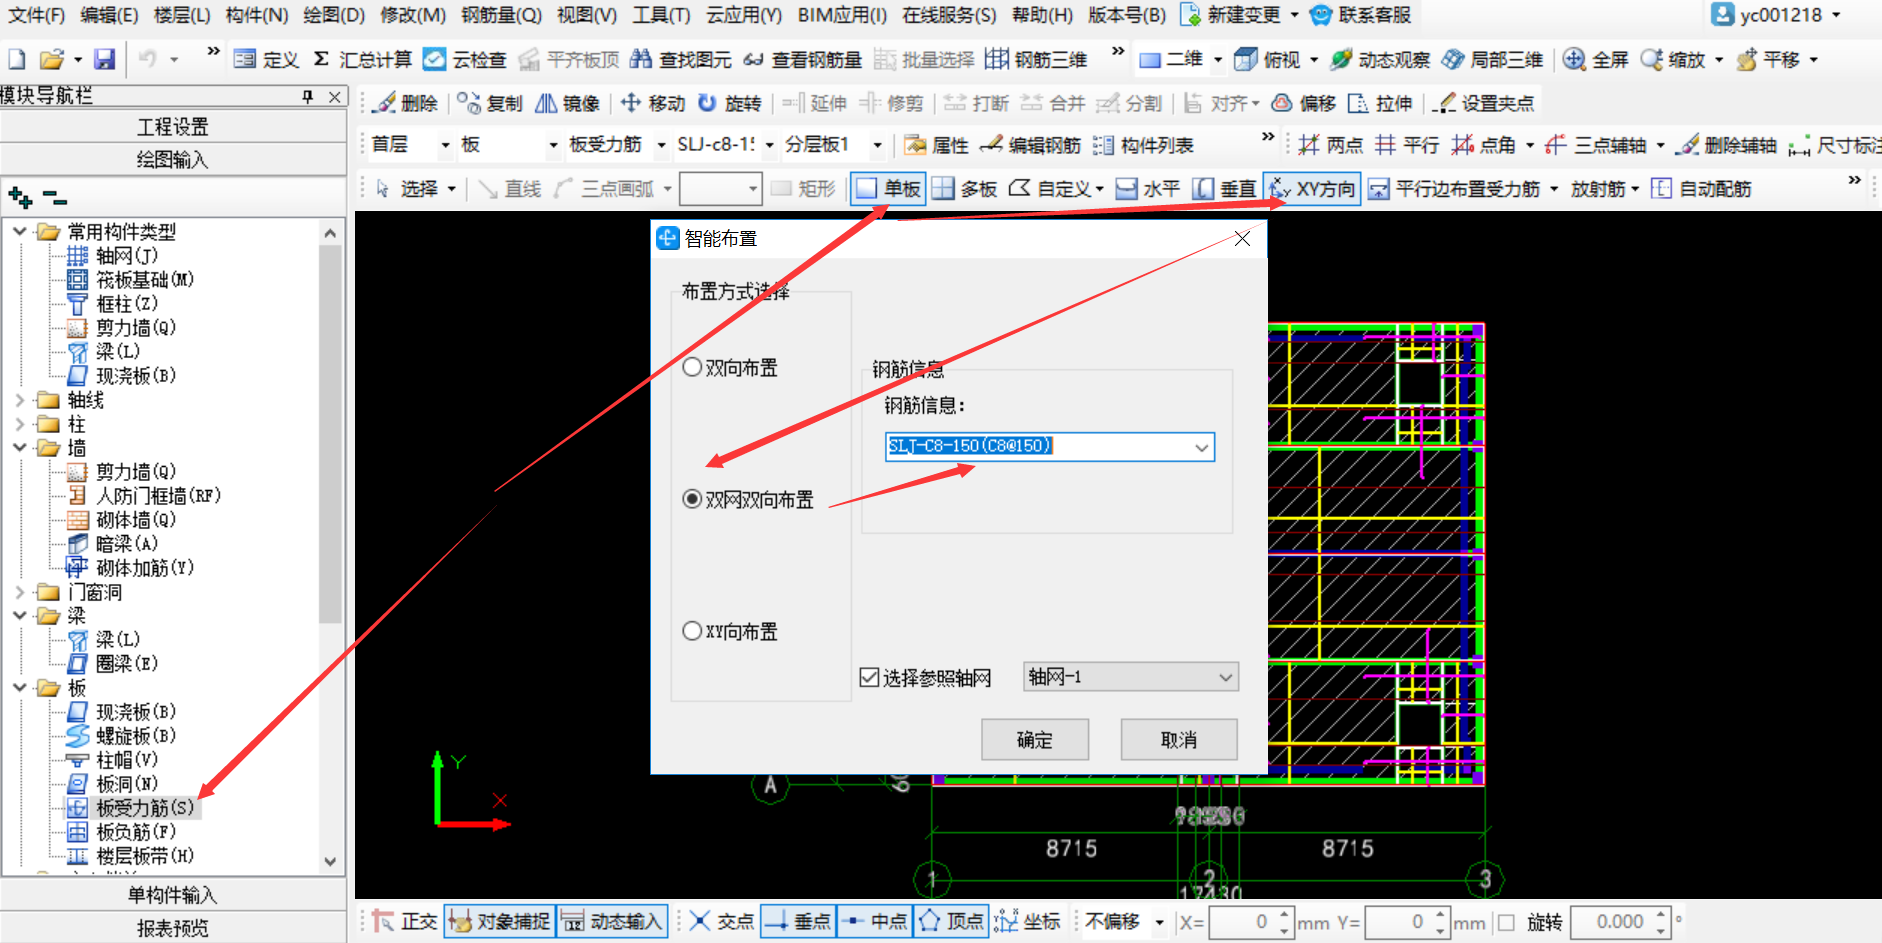Open 工具(T) menu

coord(661,15)
